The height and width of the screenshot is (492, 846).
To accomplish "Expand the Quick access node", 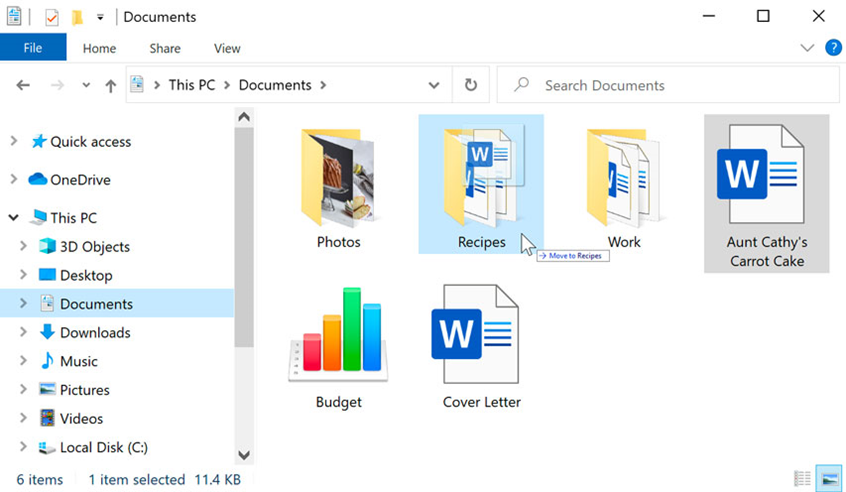I will click(x=13, y=141).
